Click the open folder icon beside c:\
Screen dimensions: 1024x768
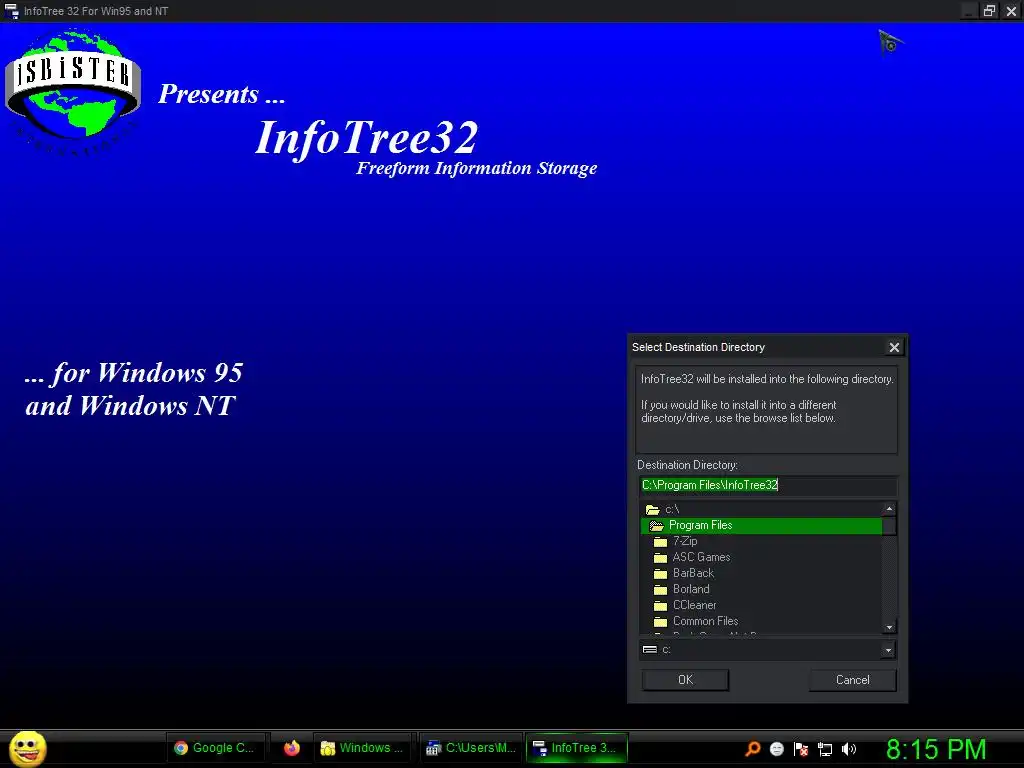coord(652,510)
